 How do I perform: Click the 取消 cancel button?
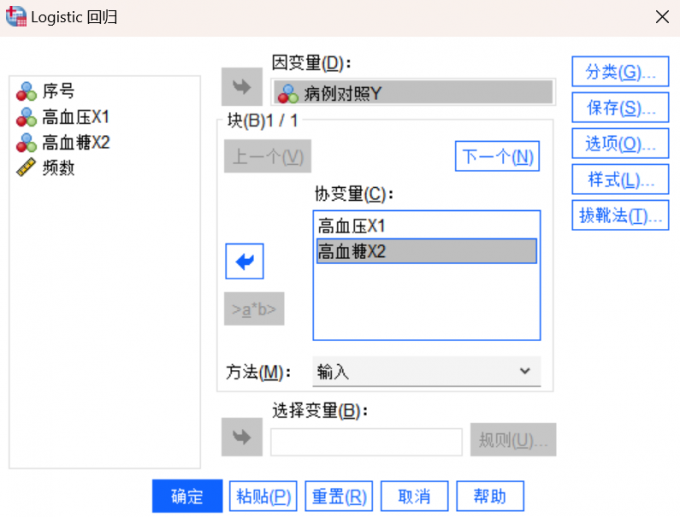coord(415,496)
